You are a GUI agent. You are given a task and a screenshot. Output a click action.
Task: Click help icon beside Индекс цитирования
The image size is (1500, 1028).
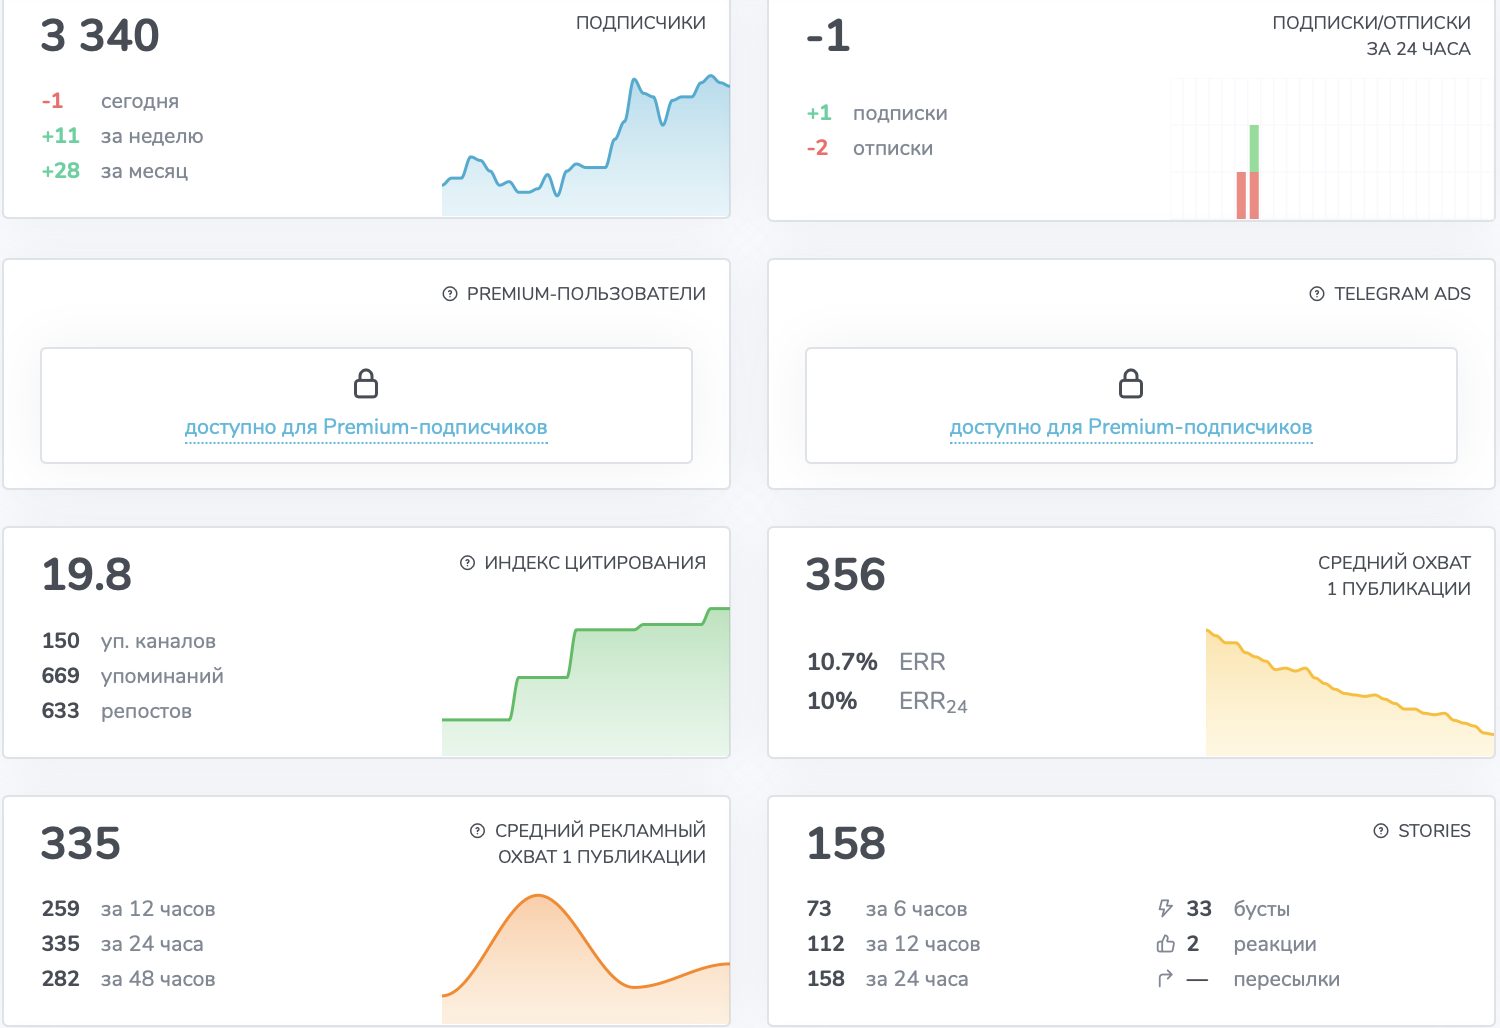(467, 563)
